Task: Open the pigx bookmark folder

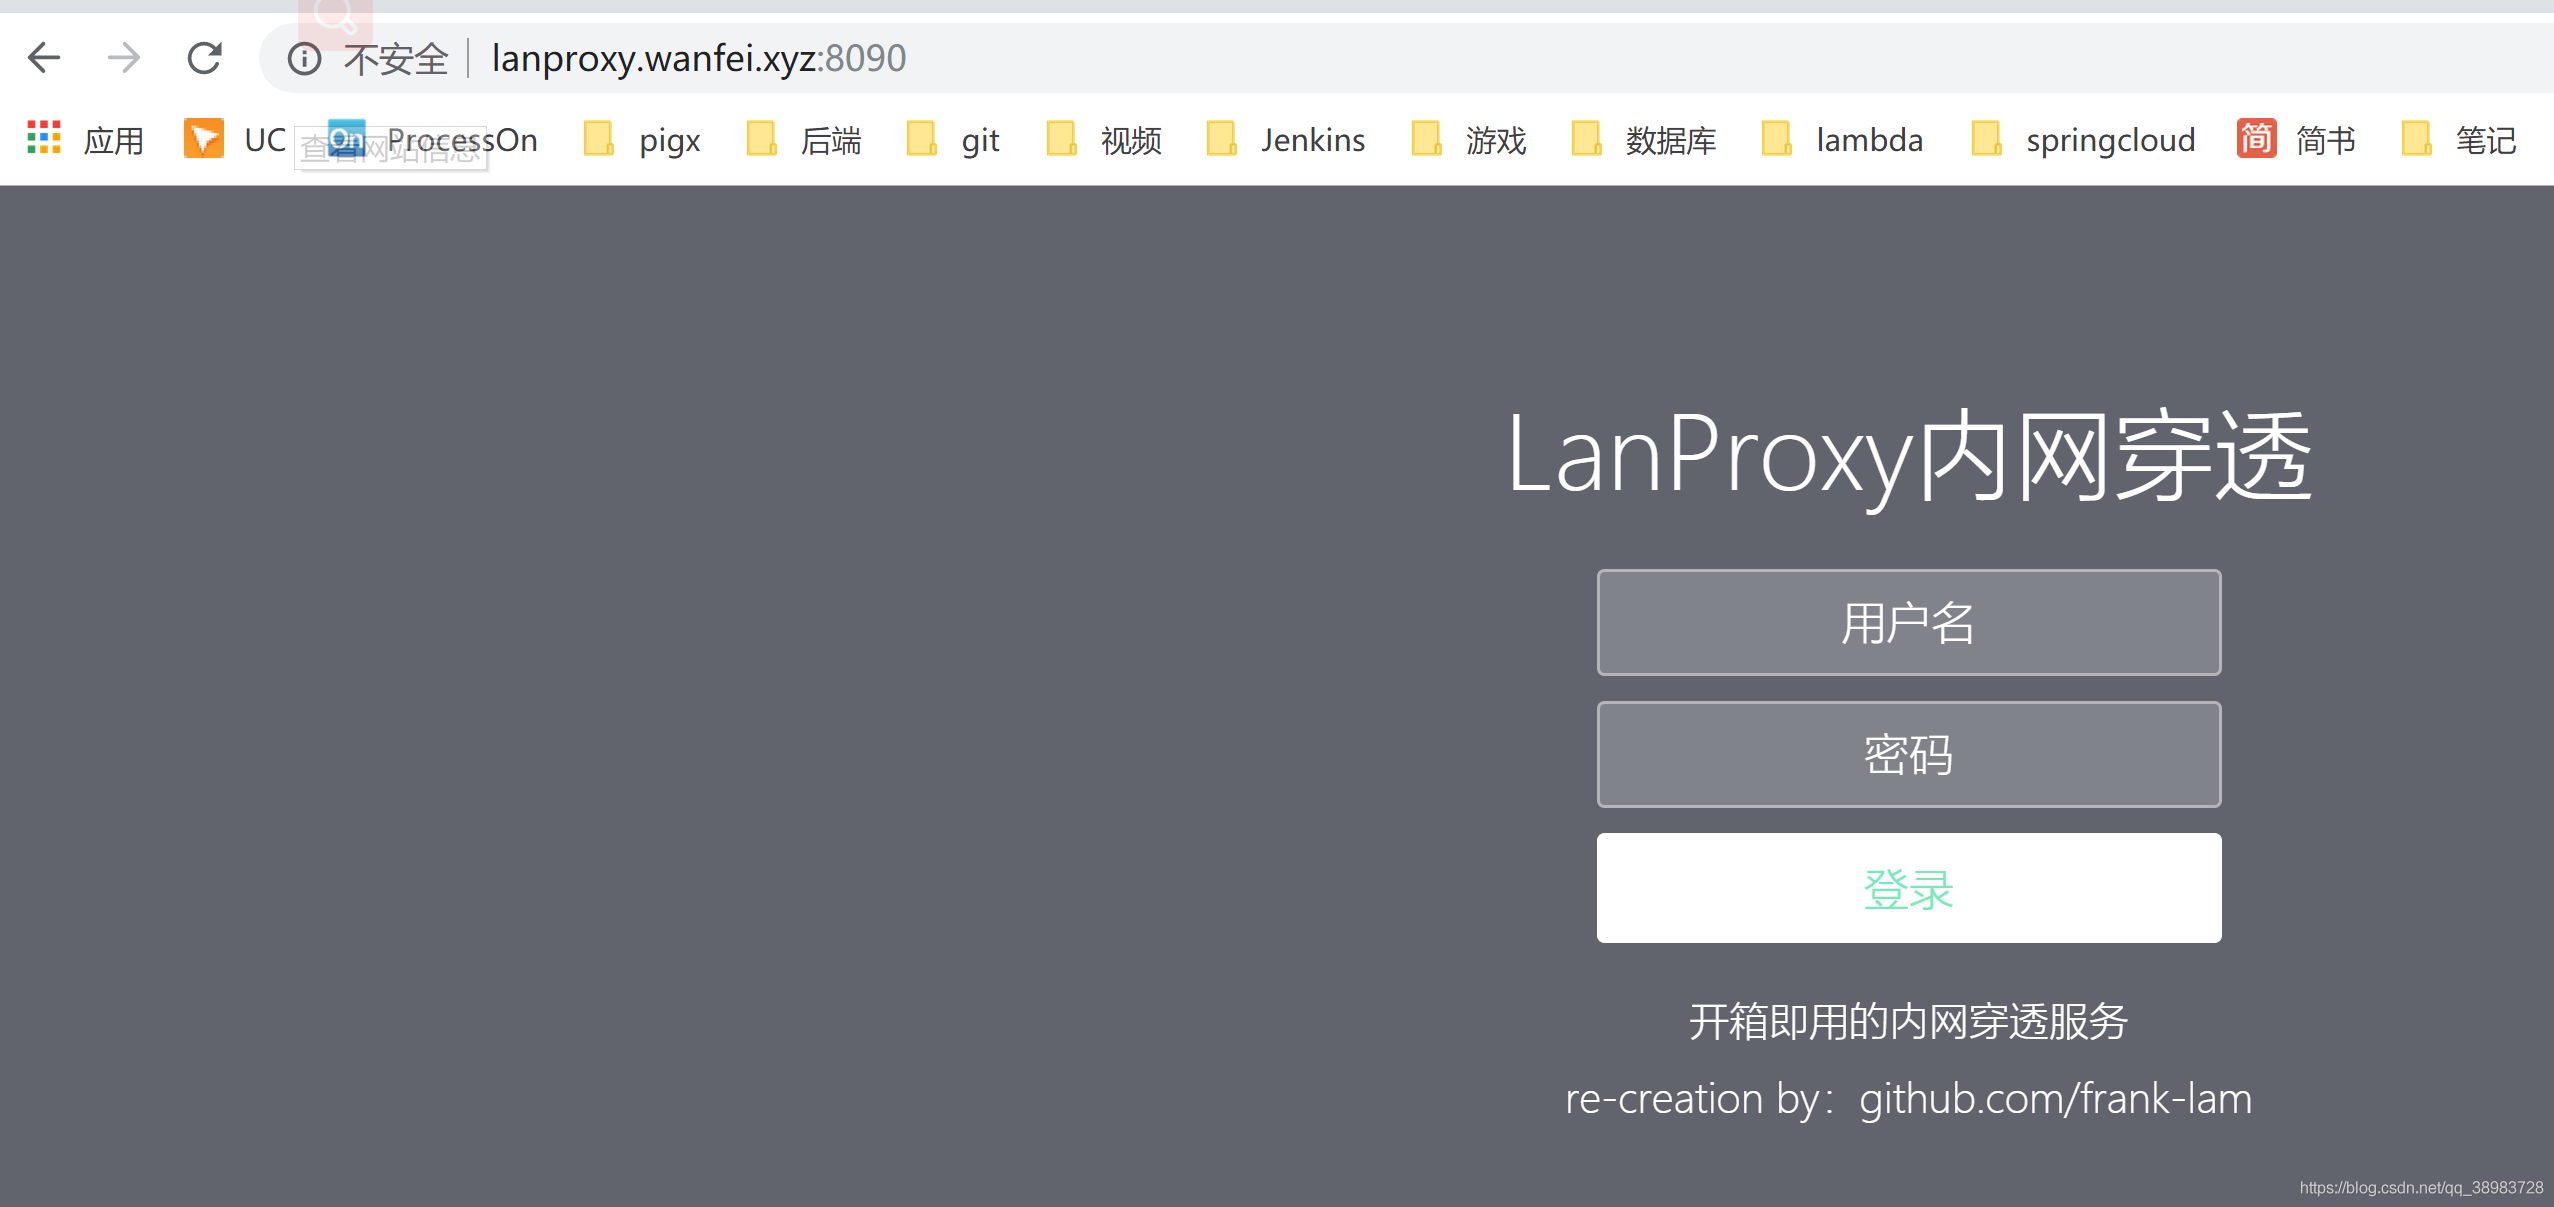Action: 641,139
